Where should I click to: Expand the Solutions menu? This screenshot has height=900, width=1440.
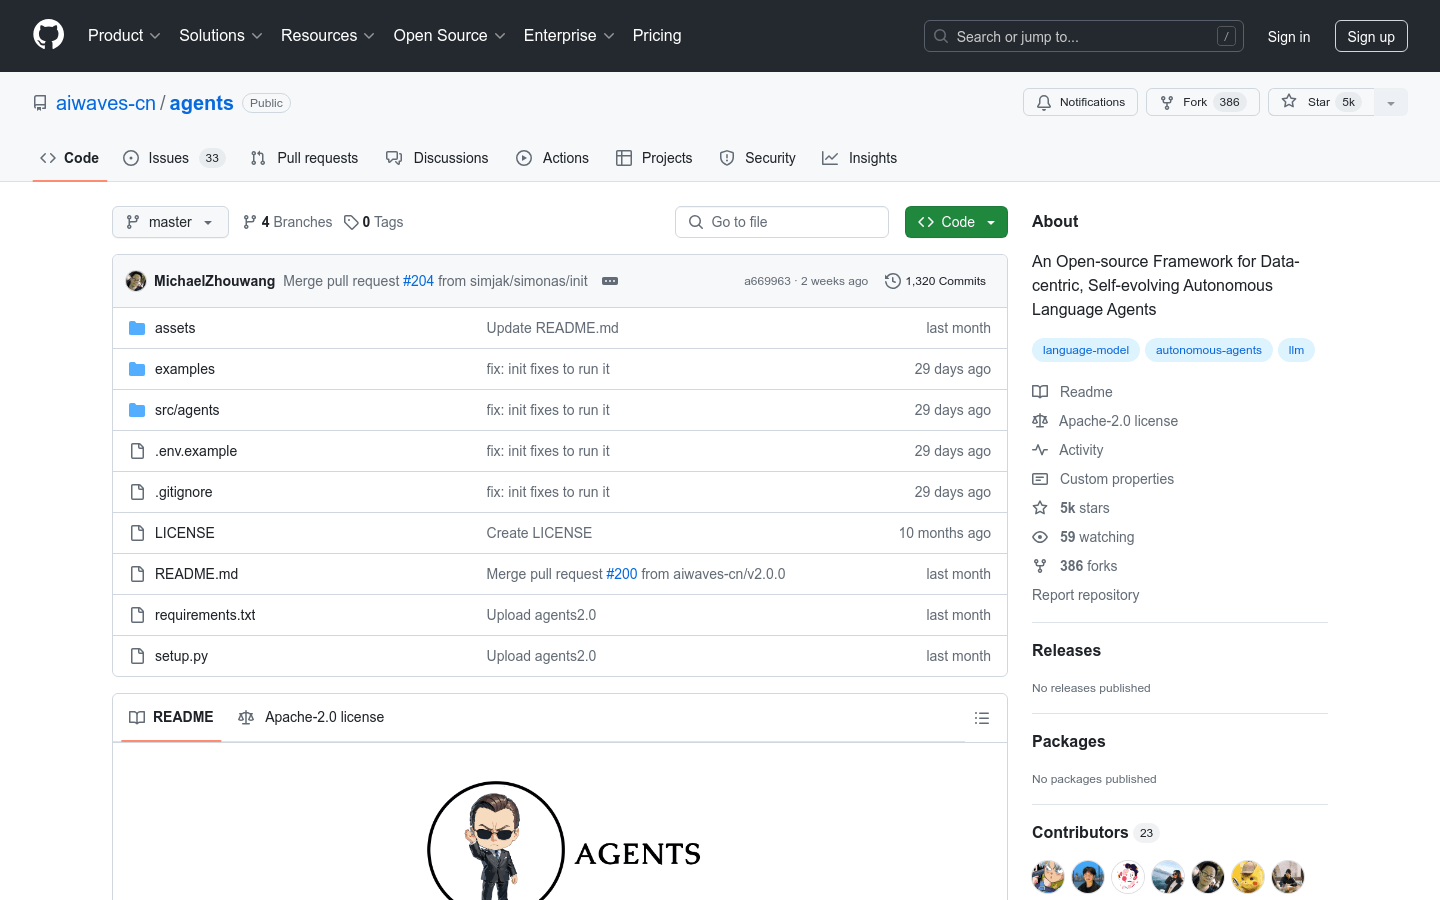[x=220, y=35]
